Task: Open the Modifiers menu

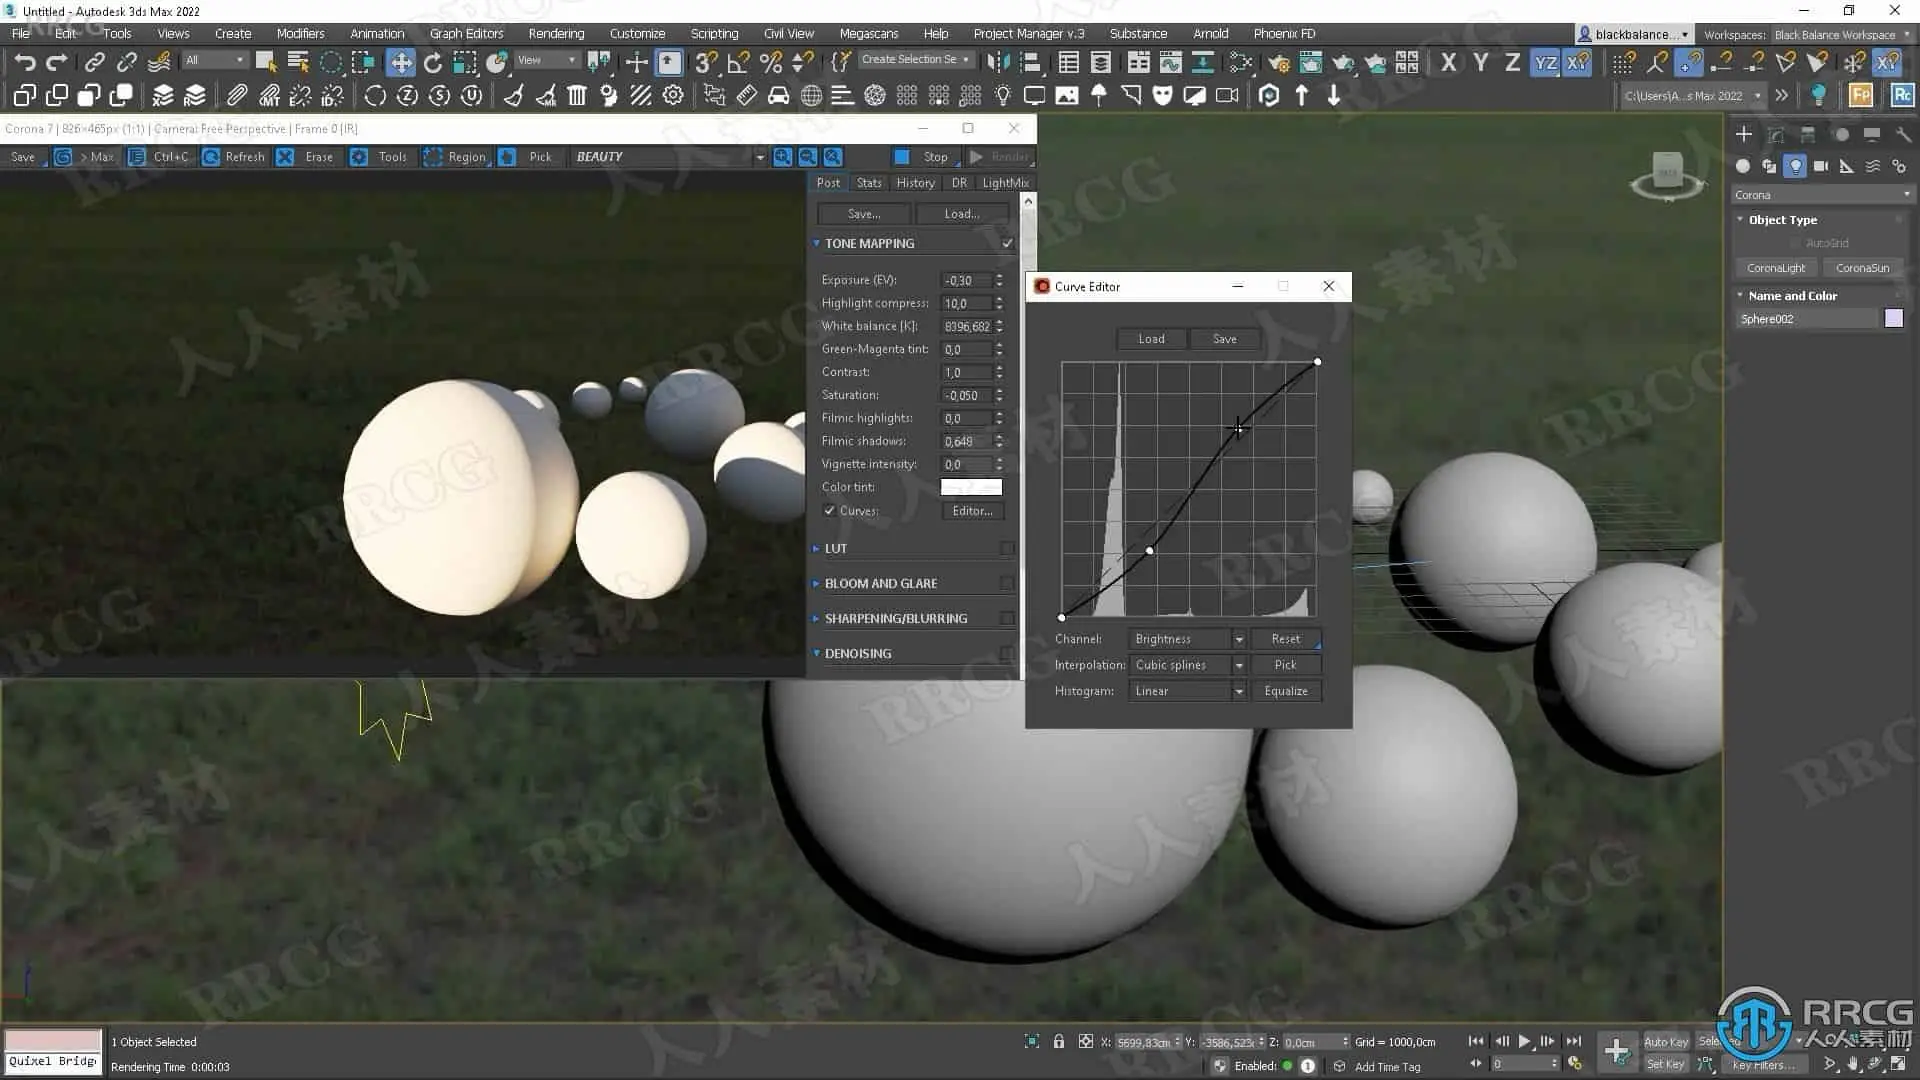Action: pyautogui.click(x=300, y=33)
